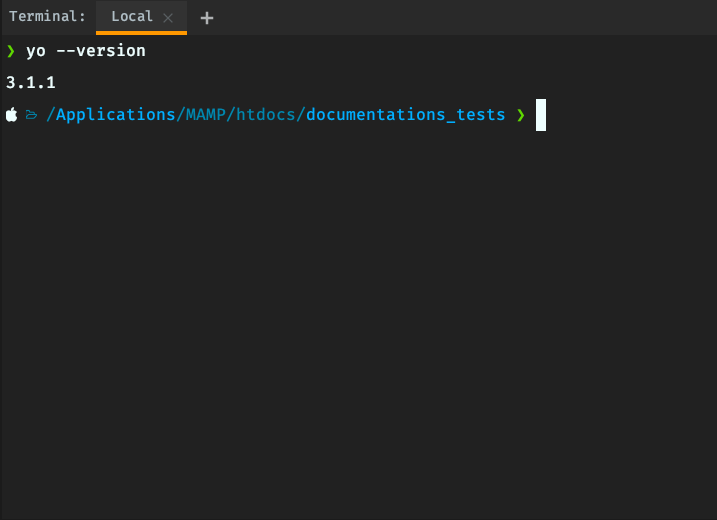Click the 3.1.1 version output
Image resolution: width=717 pixels, height=520 pixels.
click(31, 83)
